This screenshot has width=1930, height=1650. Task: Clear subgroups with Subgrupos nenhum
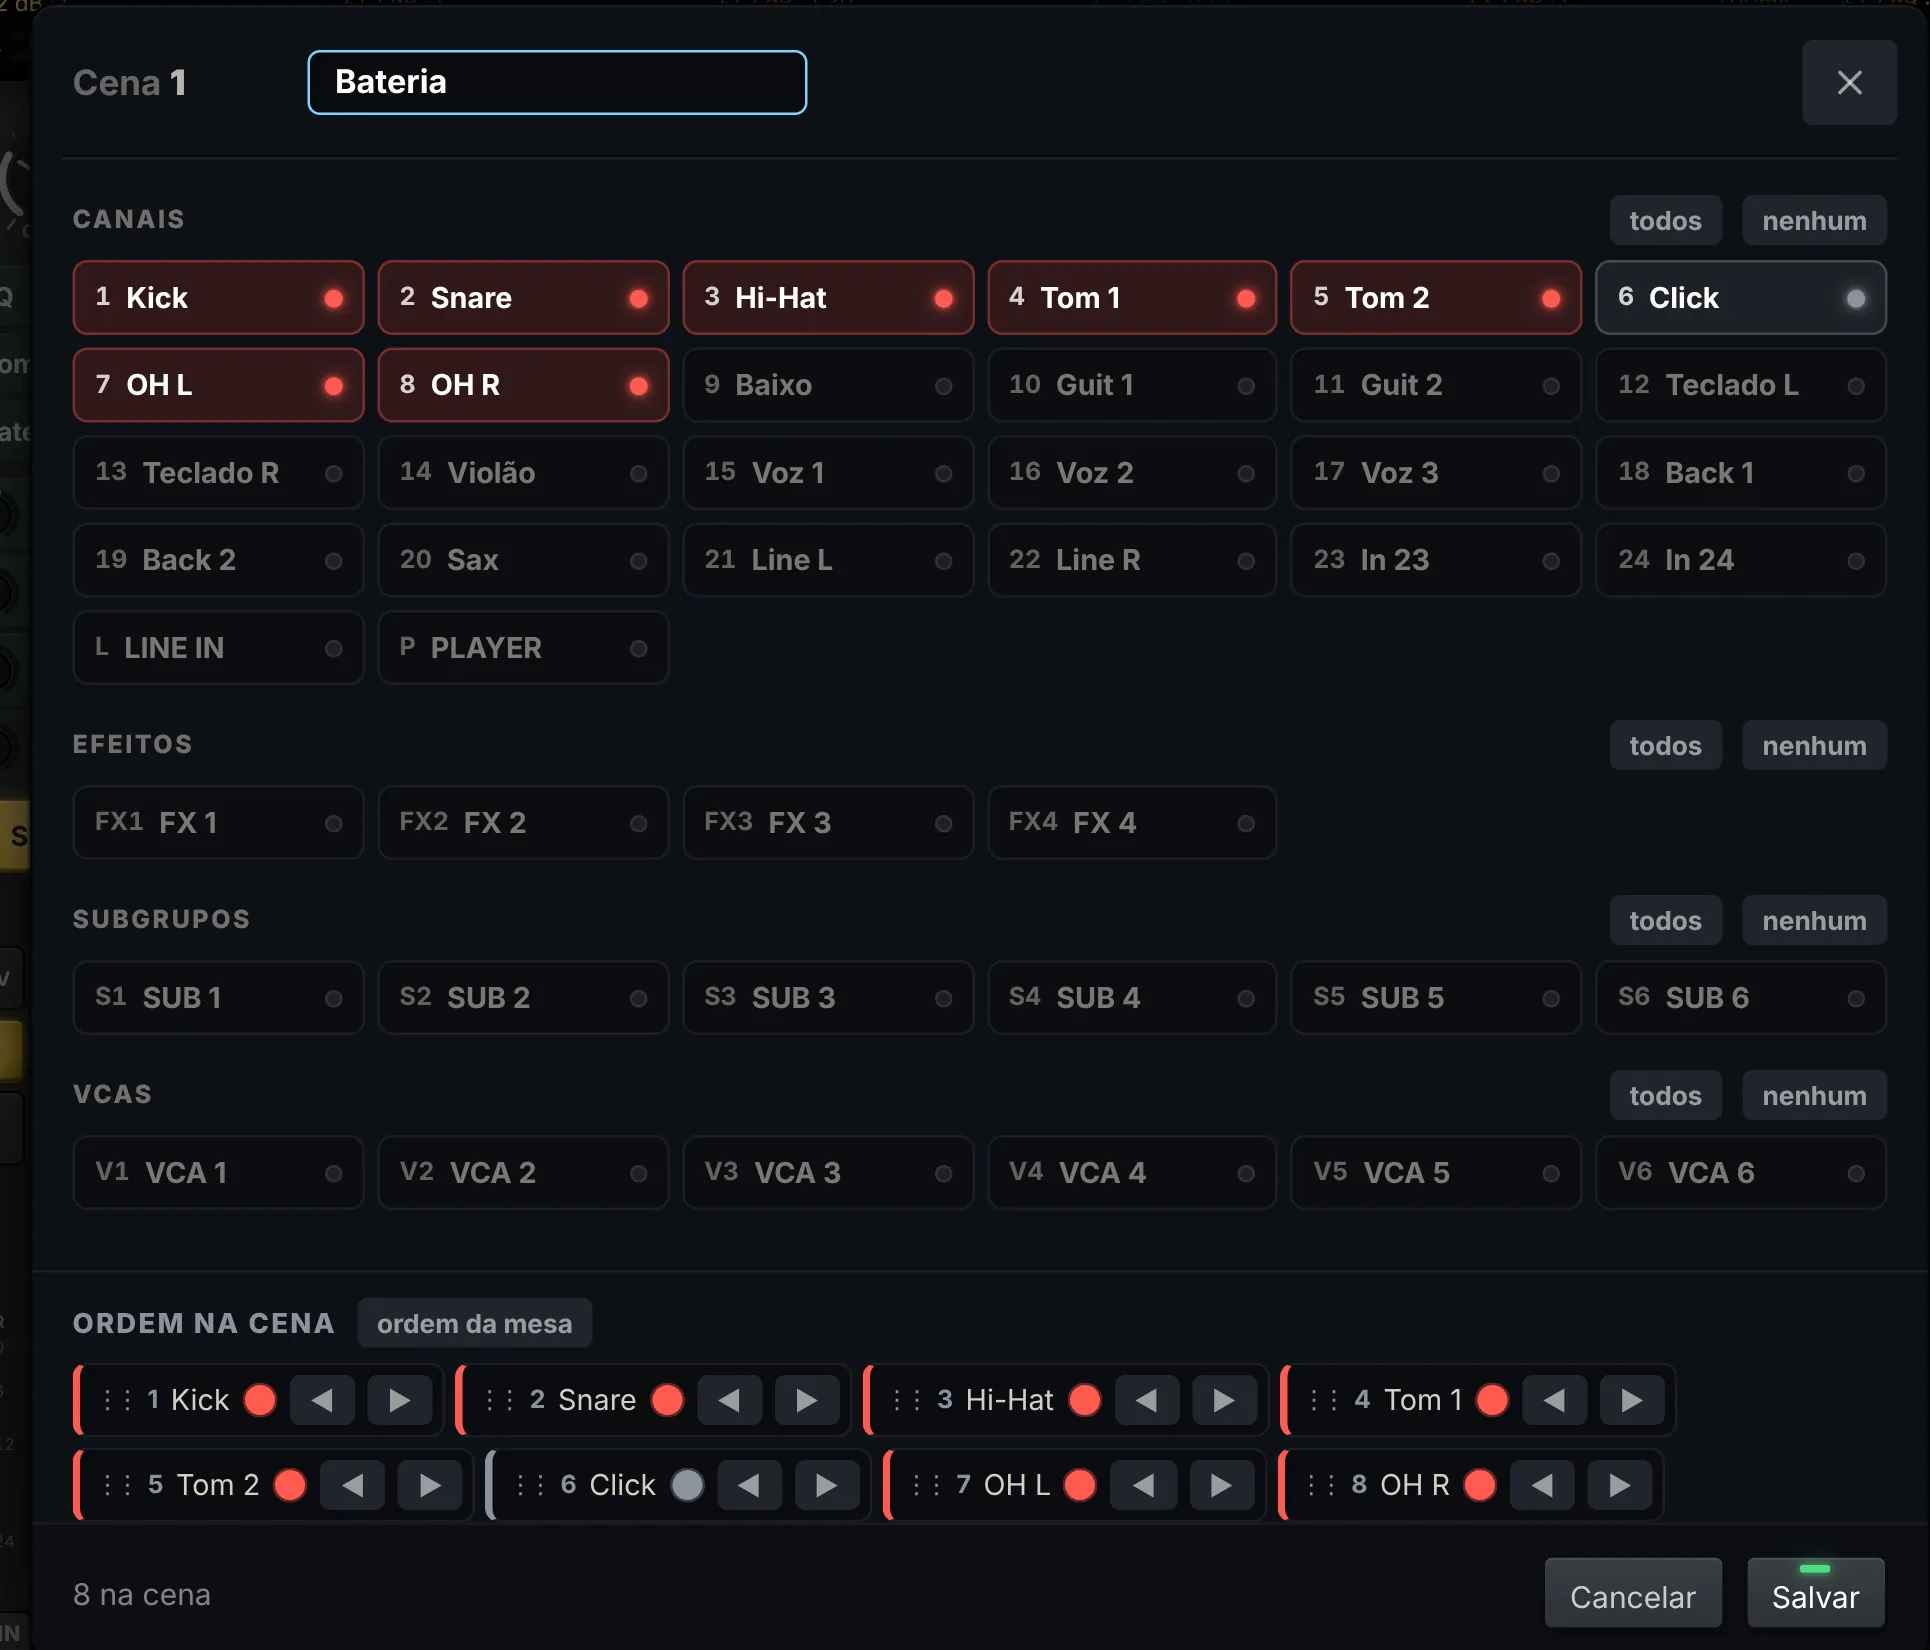(1814, 920)
